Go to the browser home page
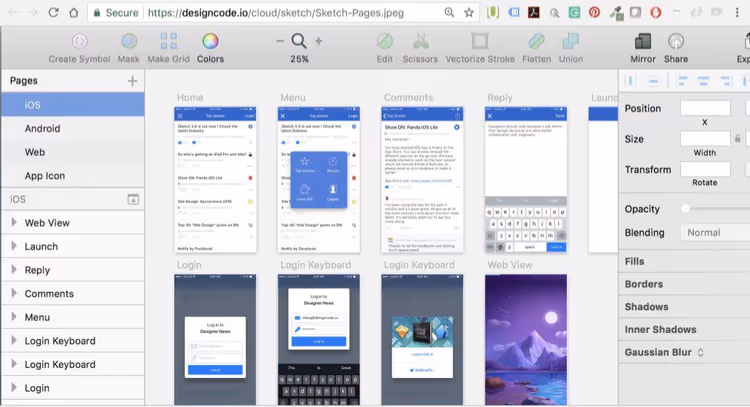Viewport: 750px width, 407px height. coord(74,13)
